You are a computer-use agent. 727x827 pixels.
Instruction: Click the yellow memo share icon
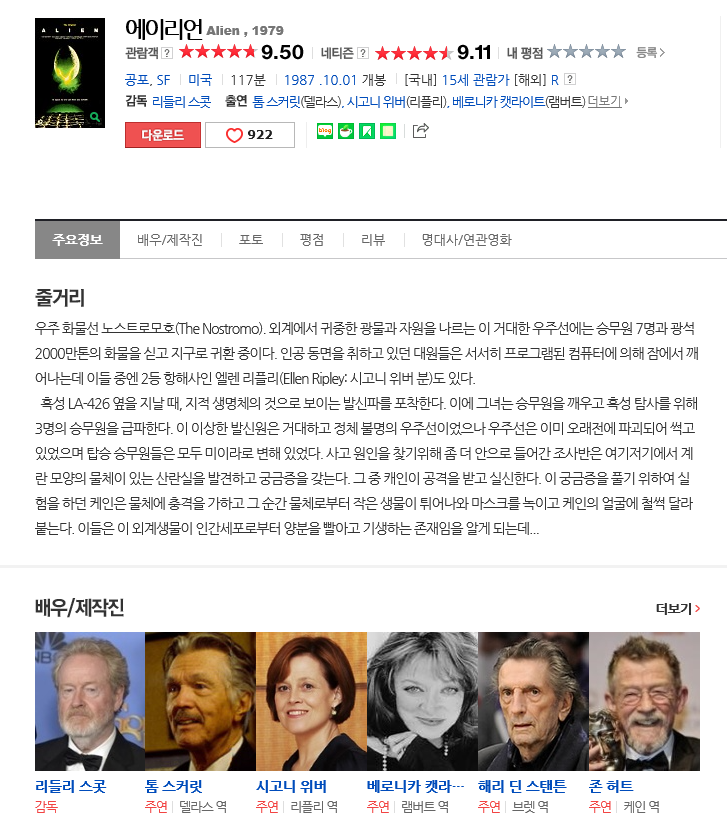click(388, 131)
